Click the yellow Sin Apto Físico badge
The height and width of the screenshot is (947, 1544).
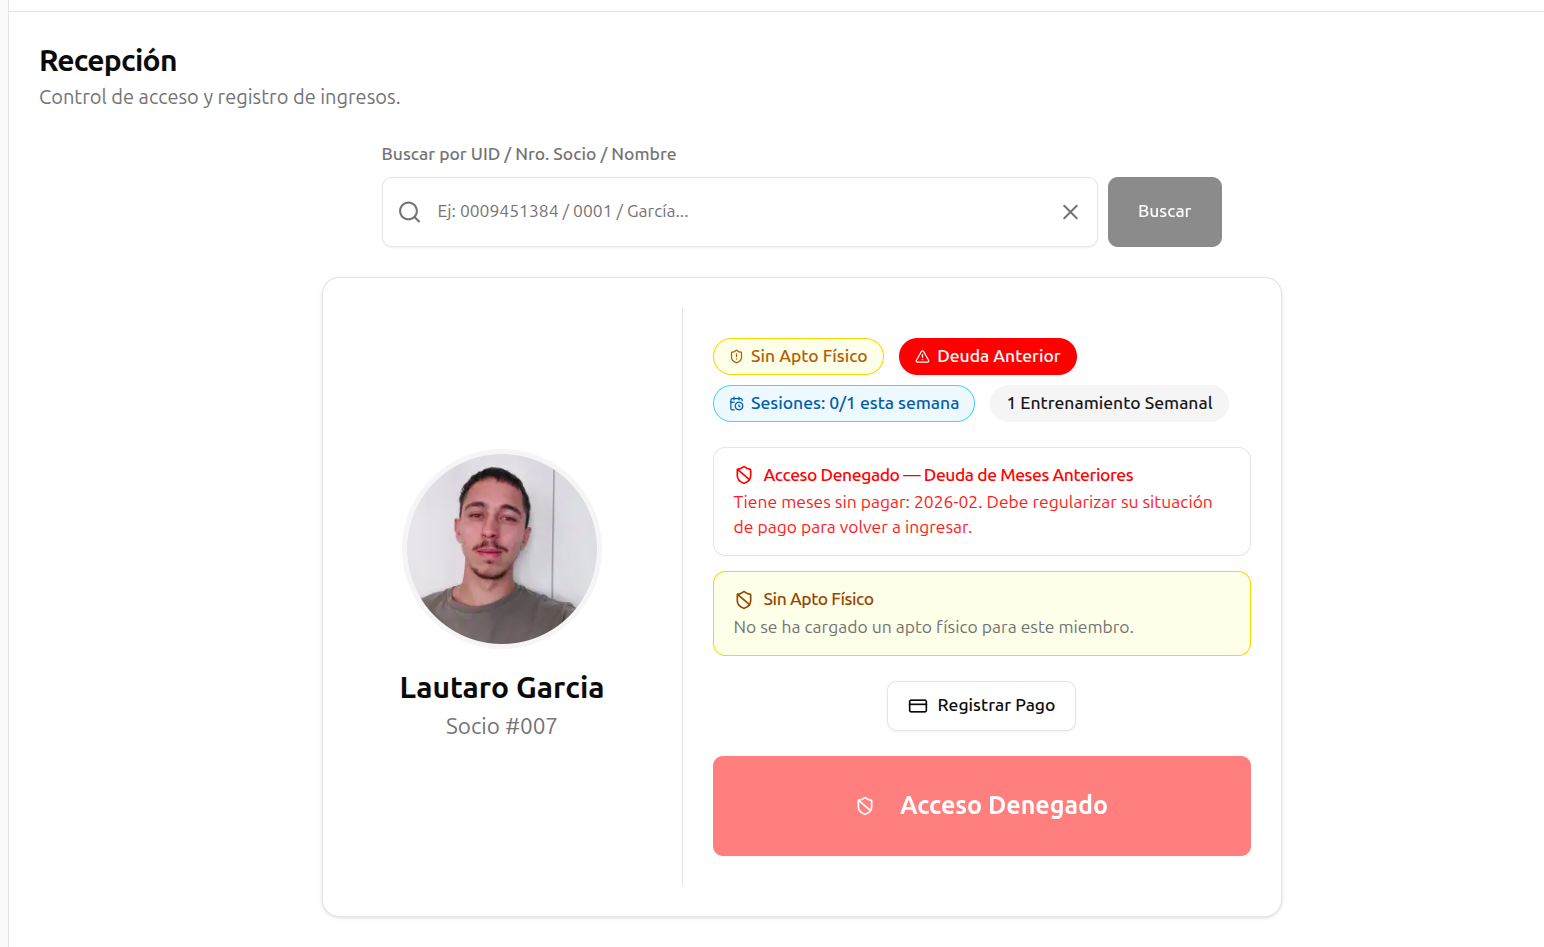point(798,357)
